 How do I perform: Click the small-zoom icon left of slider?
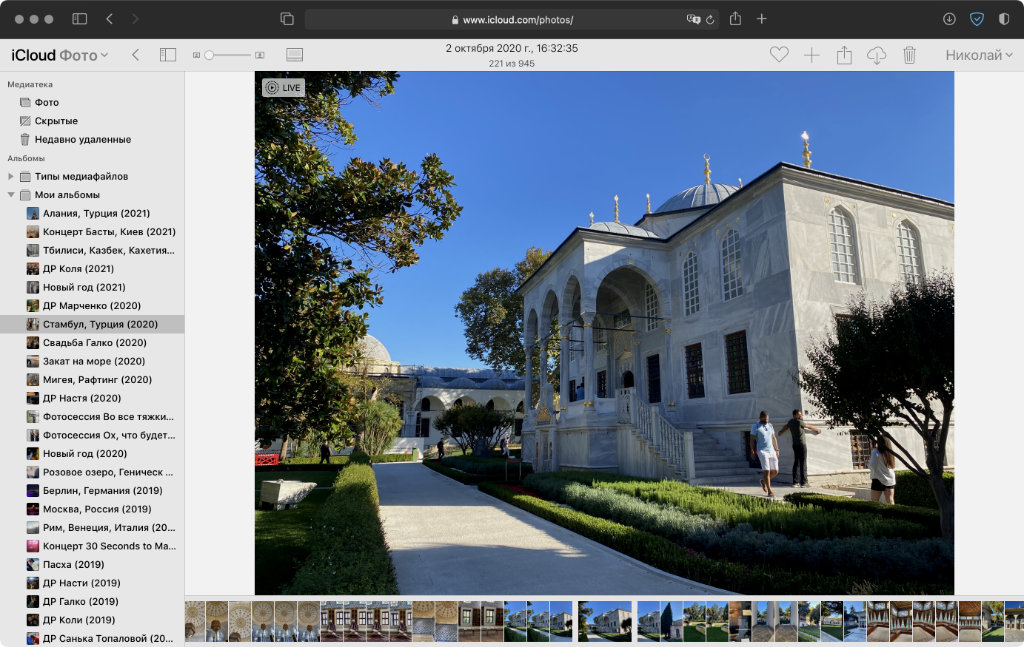(196, 55)
